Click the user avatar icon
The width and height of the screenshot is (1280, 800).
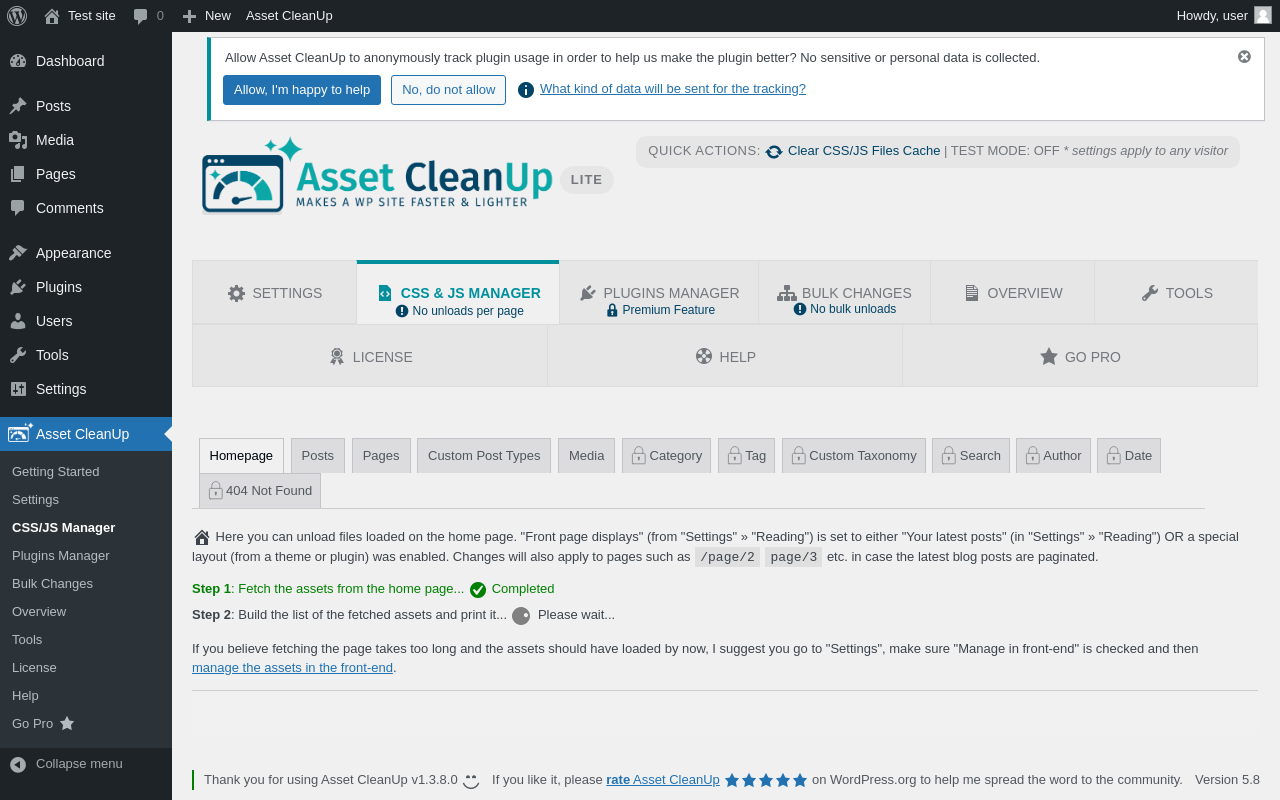pos(1263,15)
